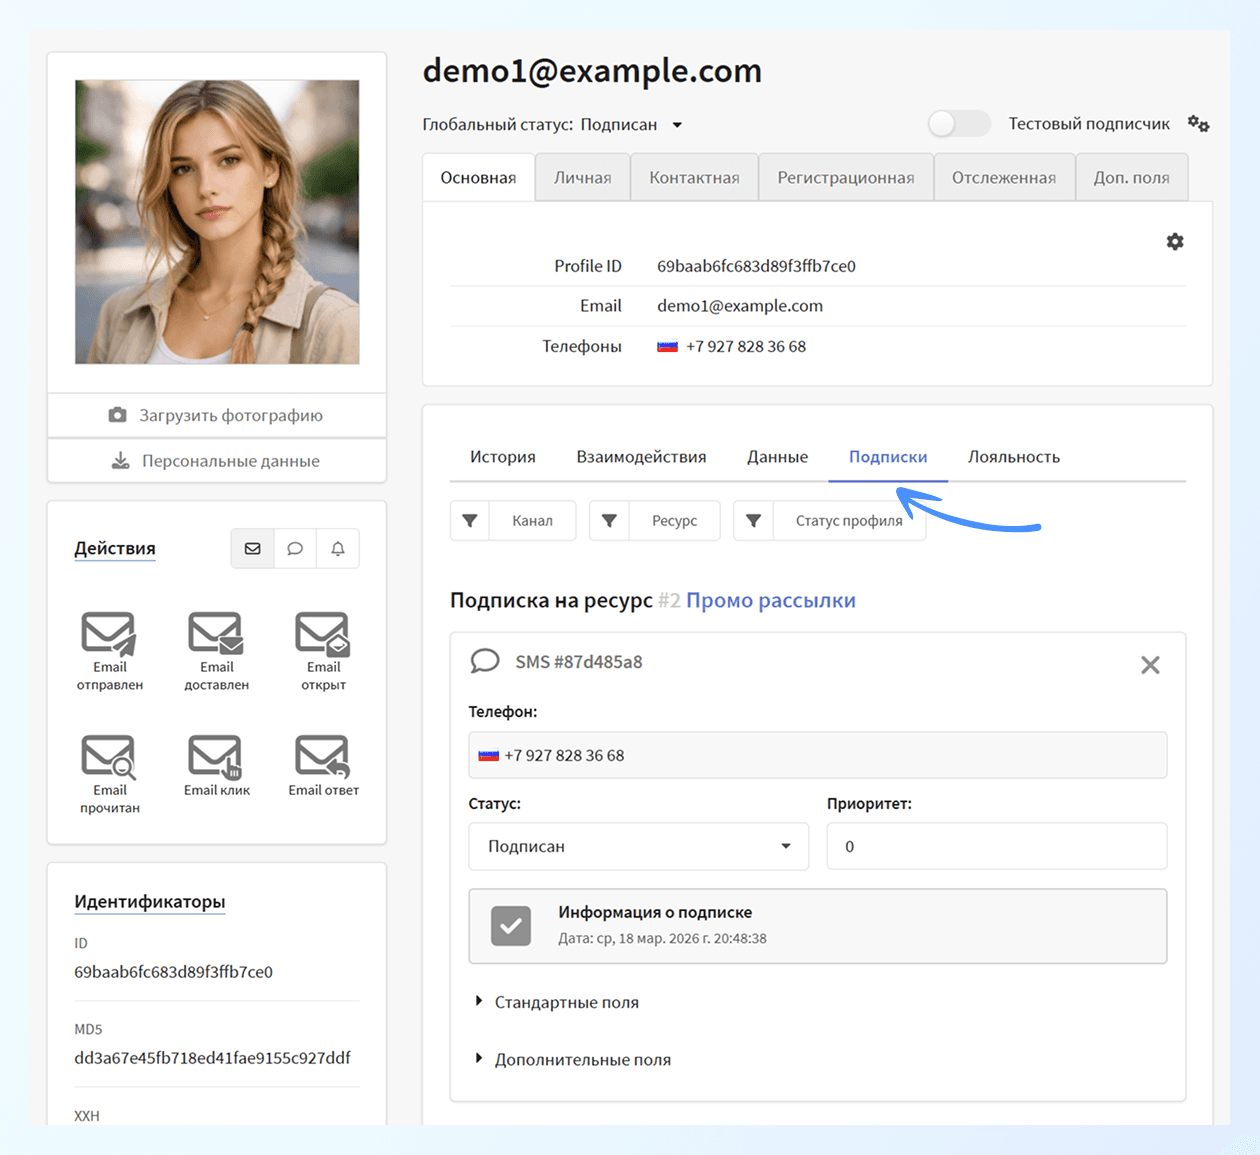Click the Email прочитан action icon
Screen dimensions: 1260x1155
(x=109, y=757)
